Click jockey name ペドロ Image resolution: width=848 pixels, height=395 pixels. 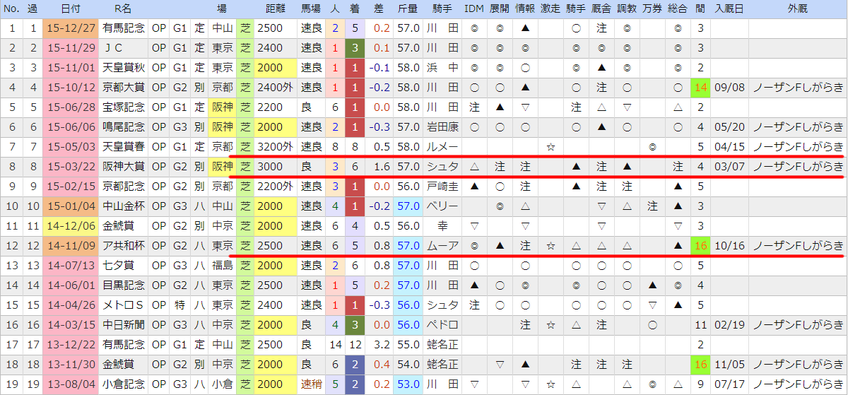[x=441, y=325]
